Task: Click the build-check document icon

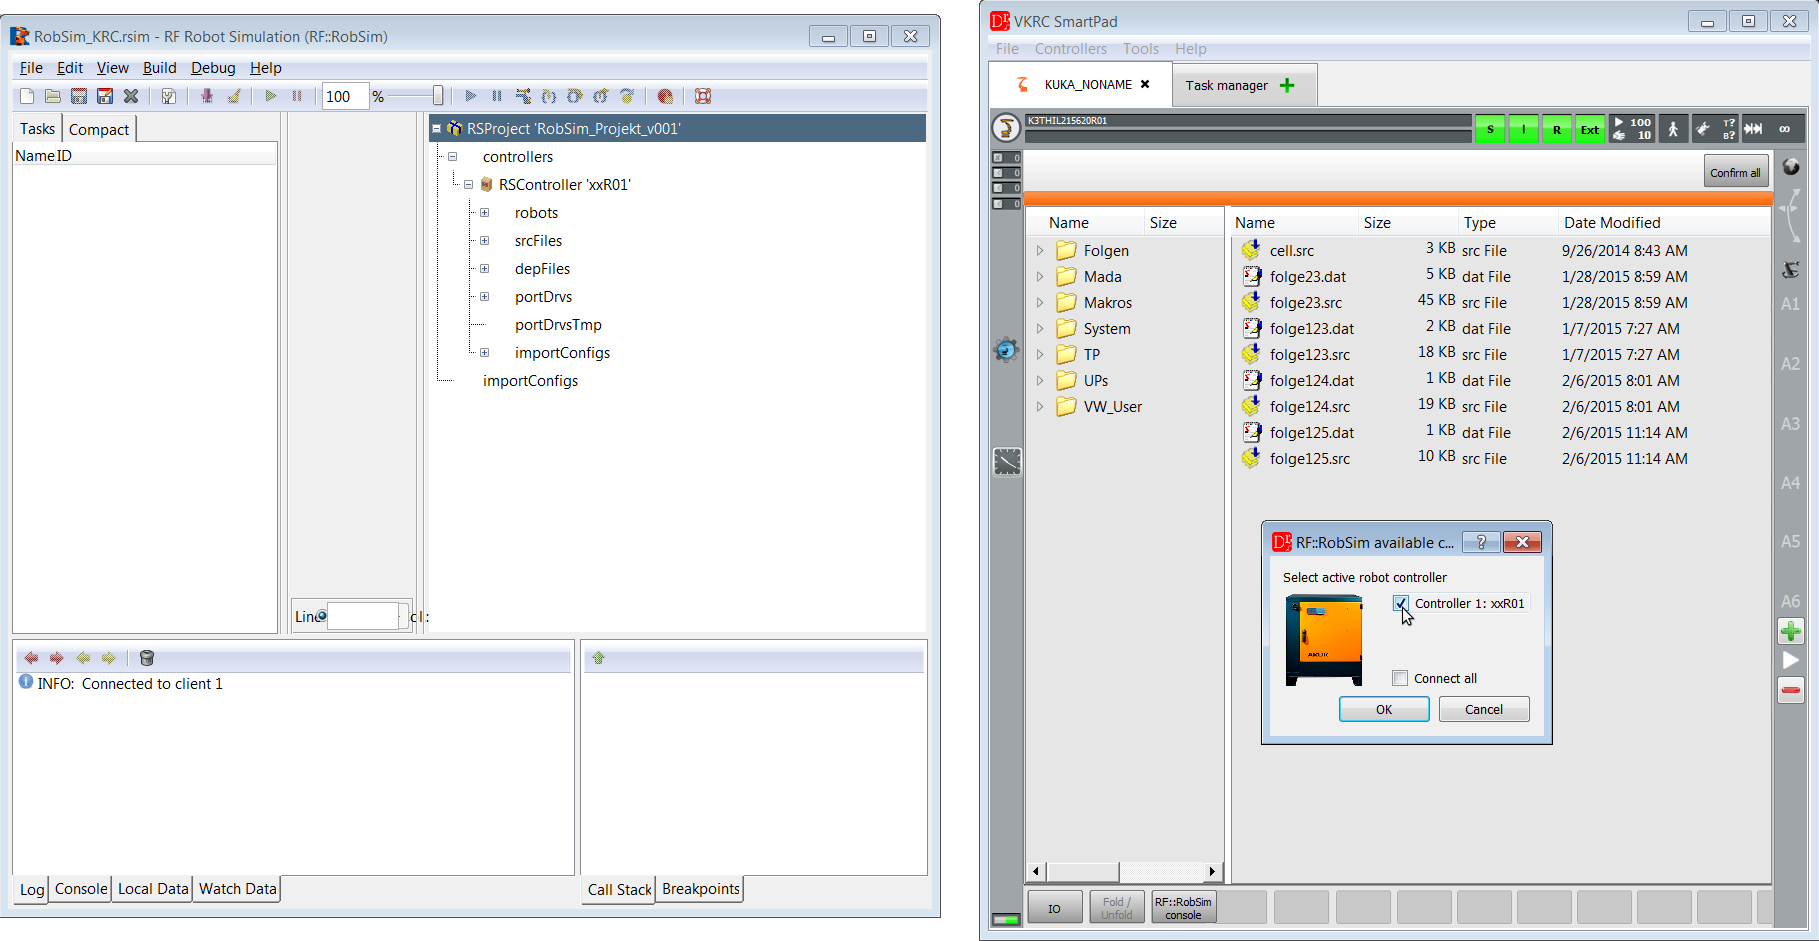Action: pyautogui.click(x=169, y=96)
